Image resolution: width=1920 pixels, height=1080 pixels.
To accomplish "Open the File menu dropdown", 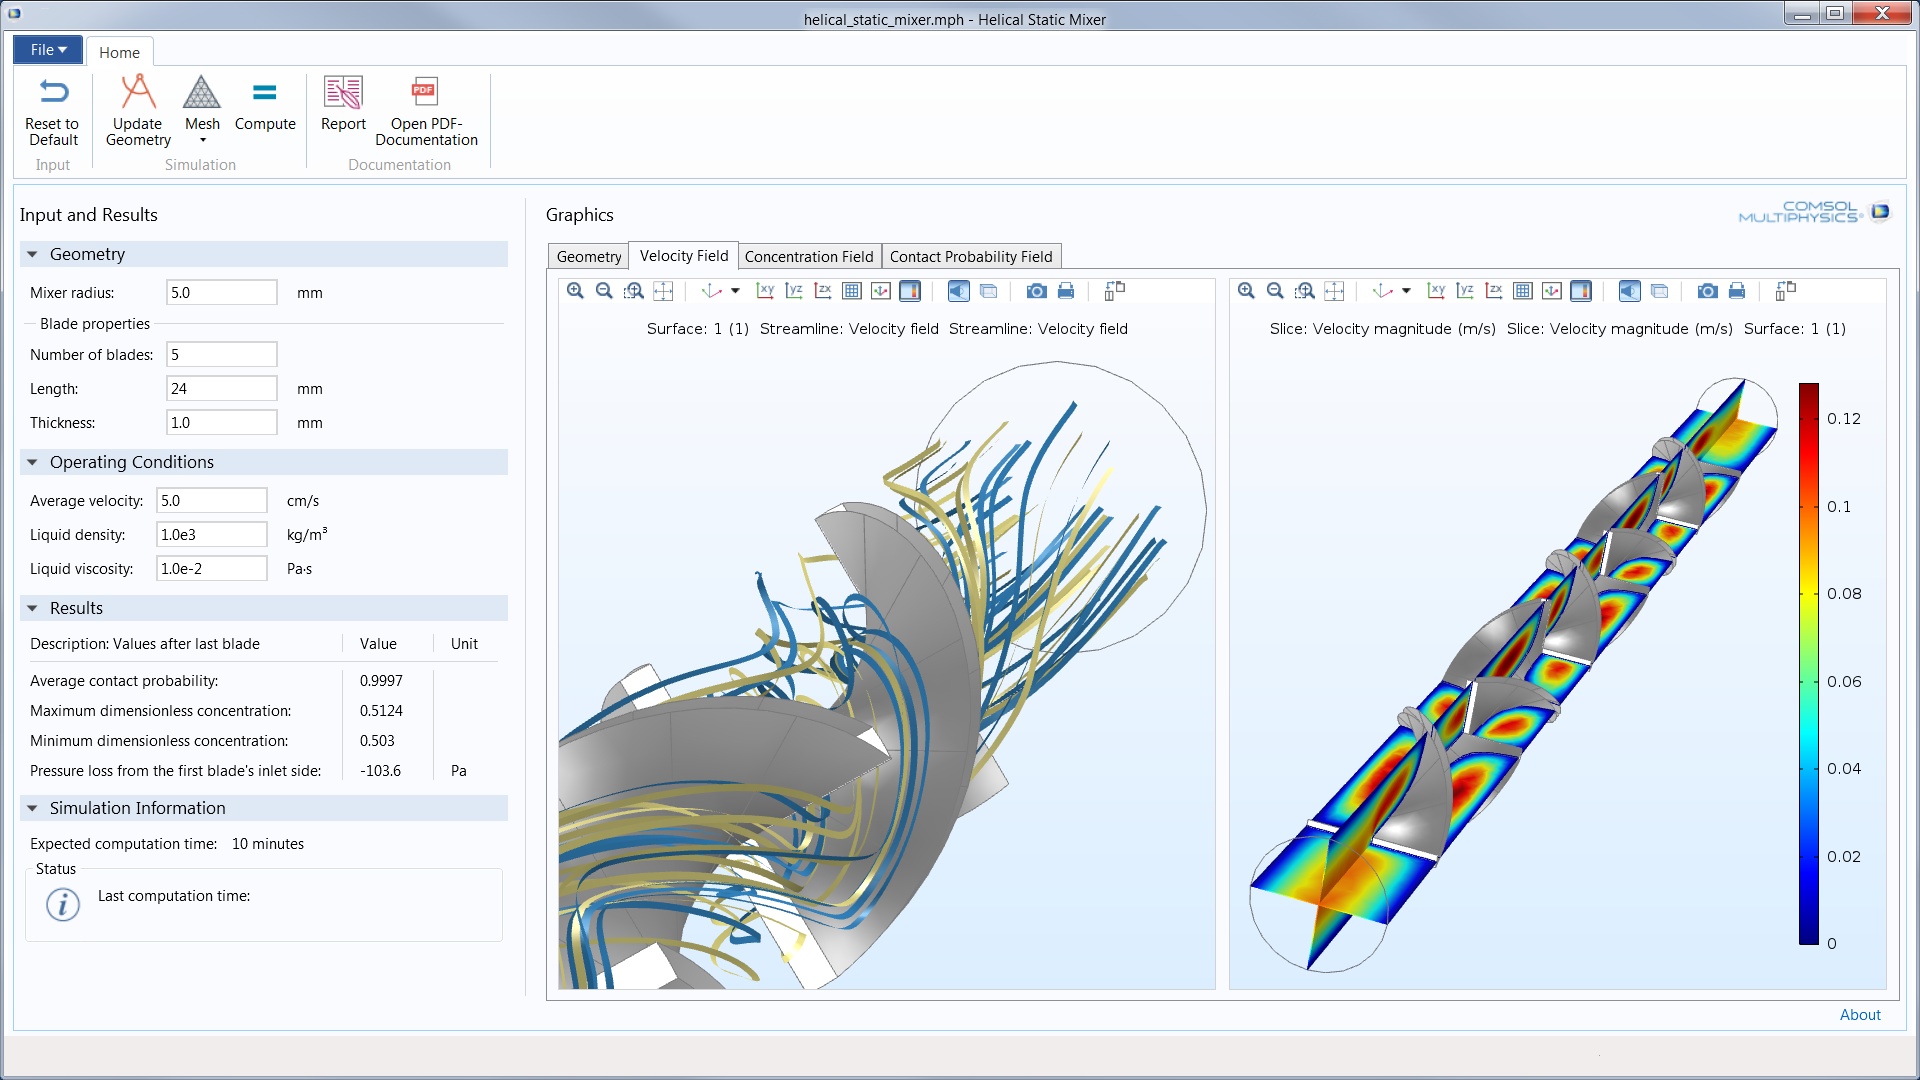I will pyautogui.click(x=46, y=49).
